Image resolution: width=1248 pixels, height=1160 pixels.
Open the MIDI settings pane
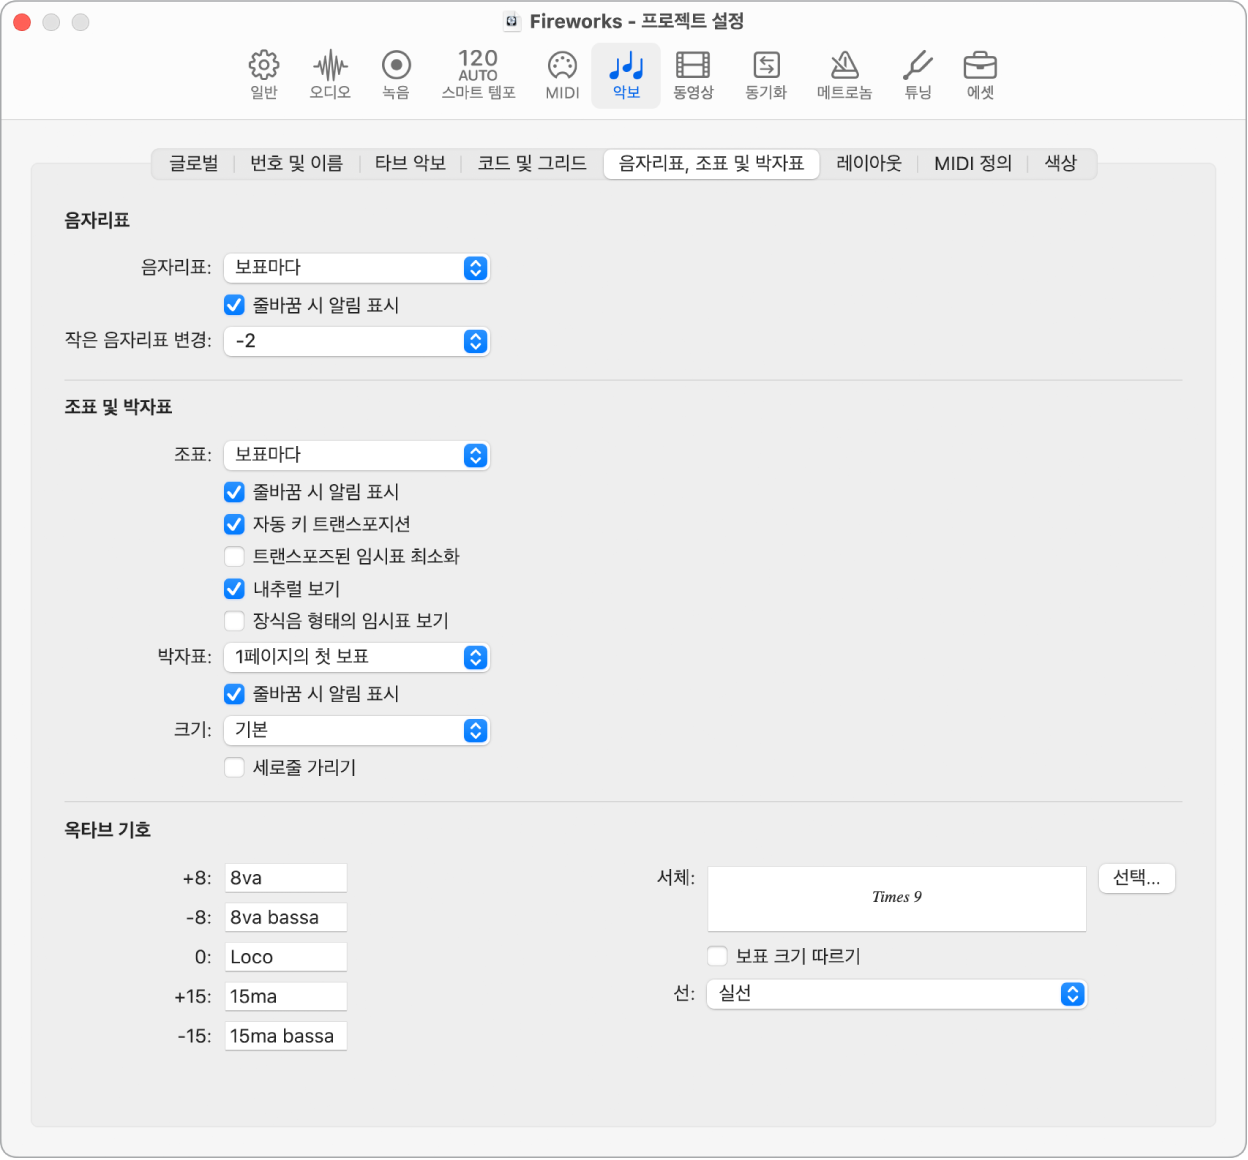(562, 76)
